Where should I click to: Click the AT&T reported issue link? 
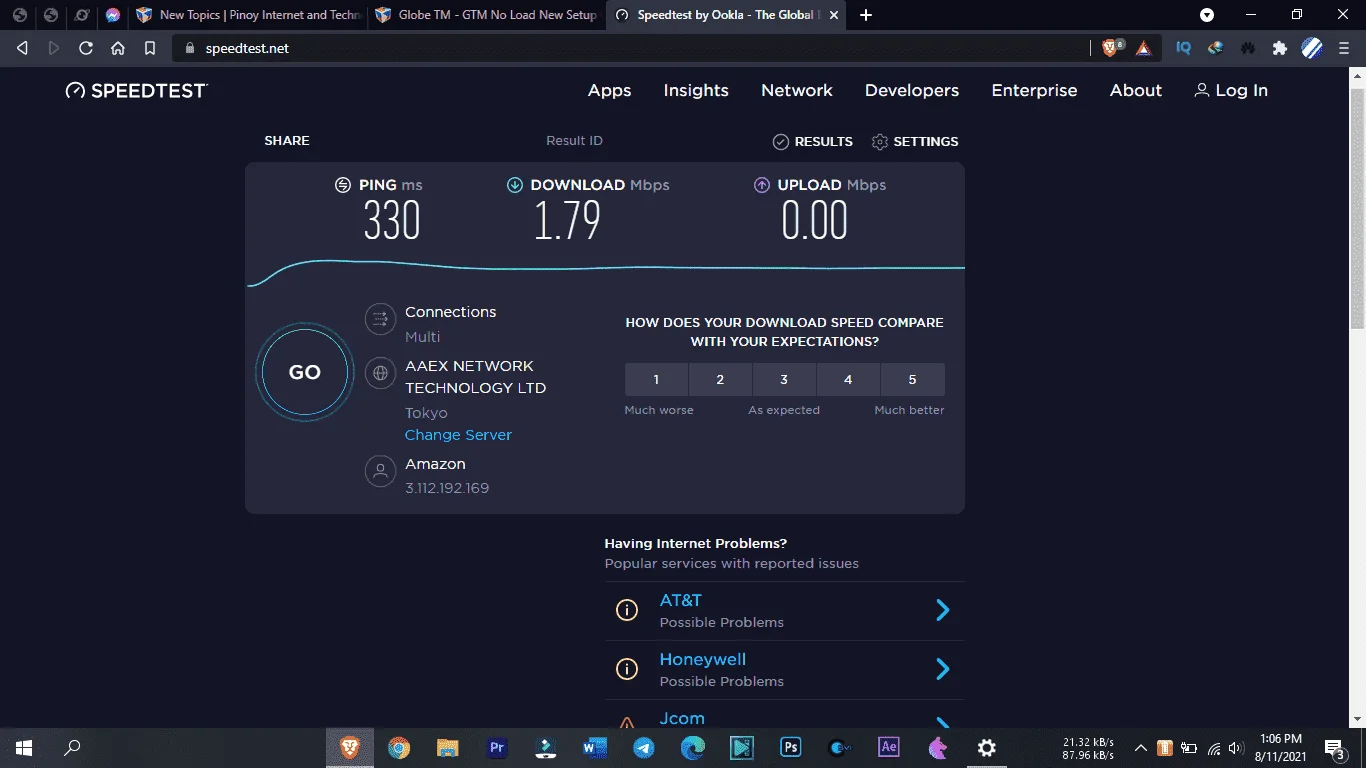pyautogui.click(x=680, y=600)
